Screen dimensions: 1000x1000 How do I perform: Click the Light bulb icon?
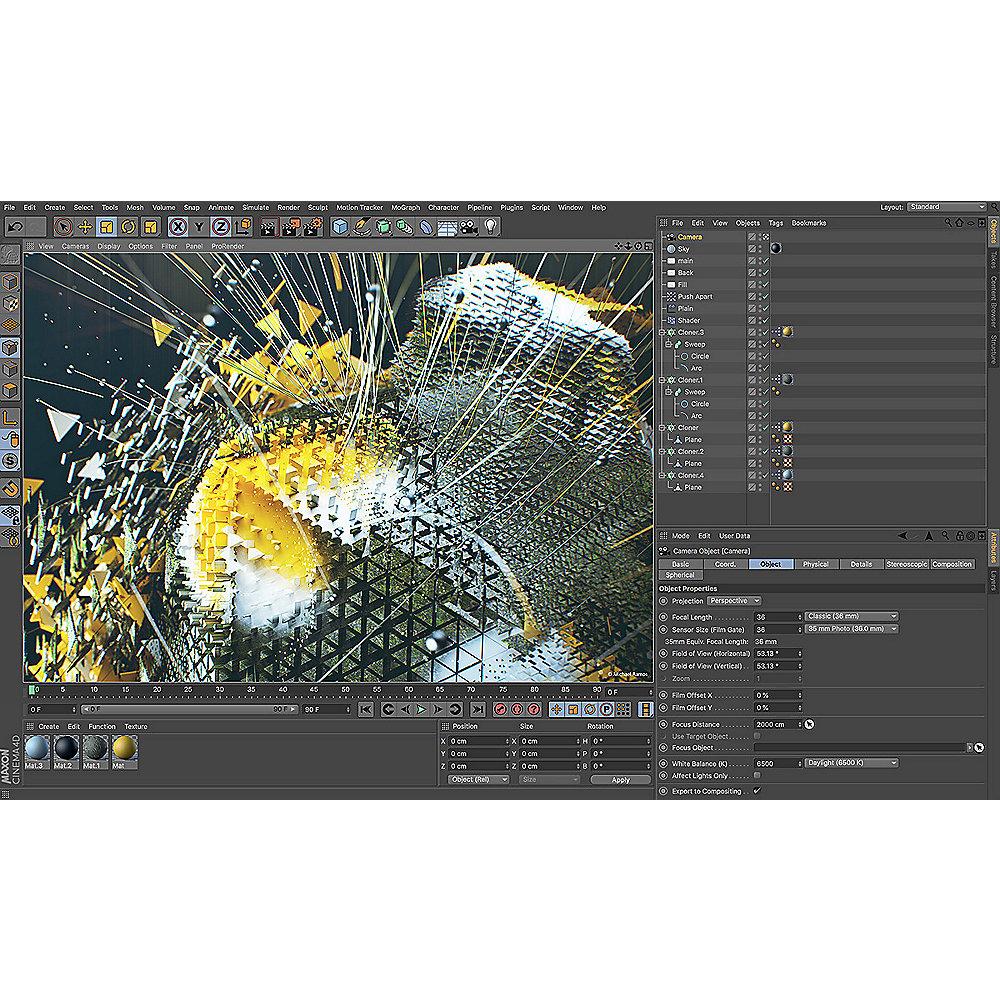(490, 227)
